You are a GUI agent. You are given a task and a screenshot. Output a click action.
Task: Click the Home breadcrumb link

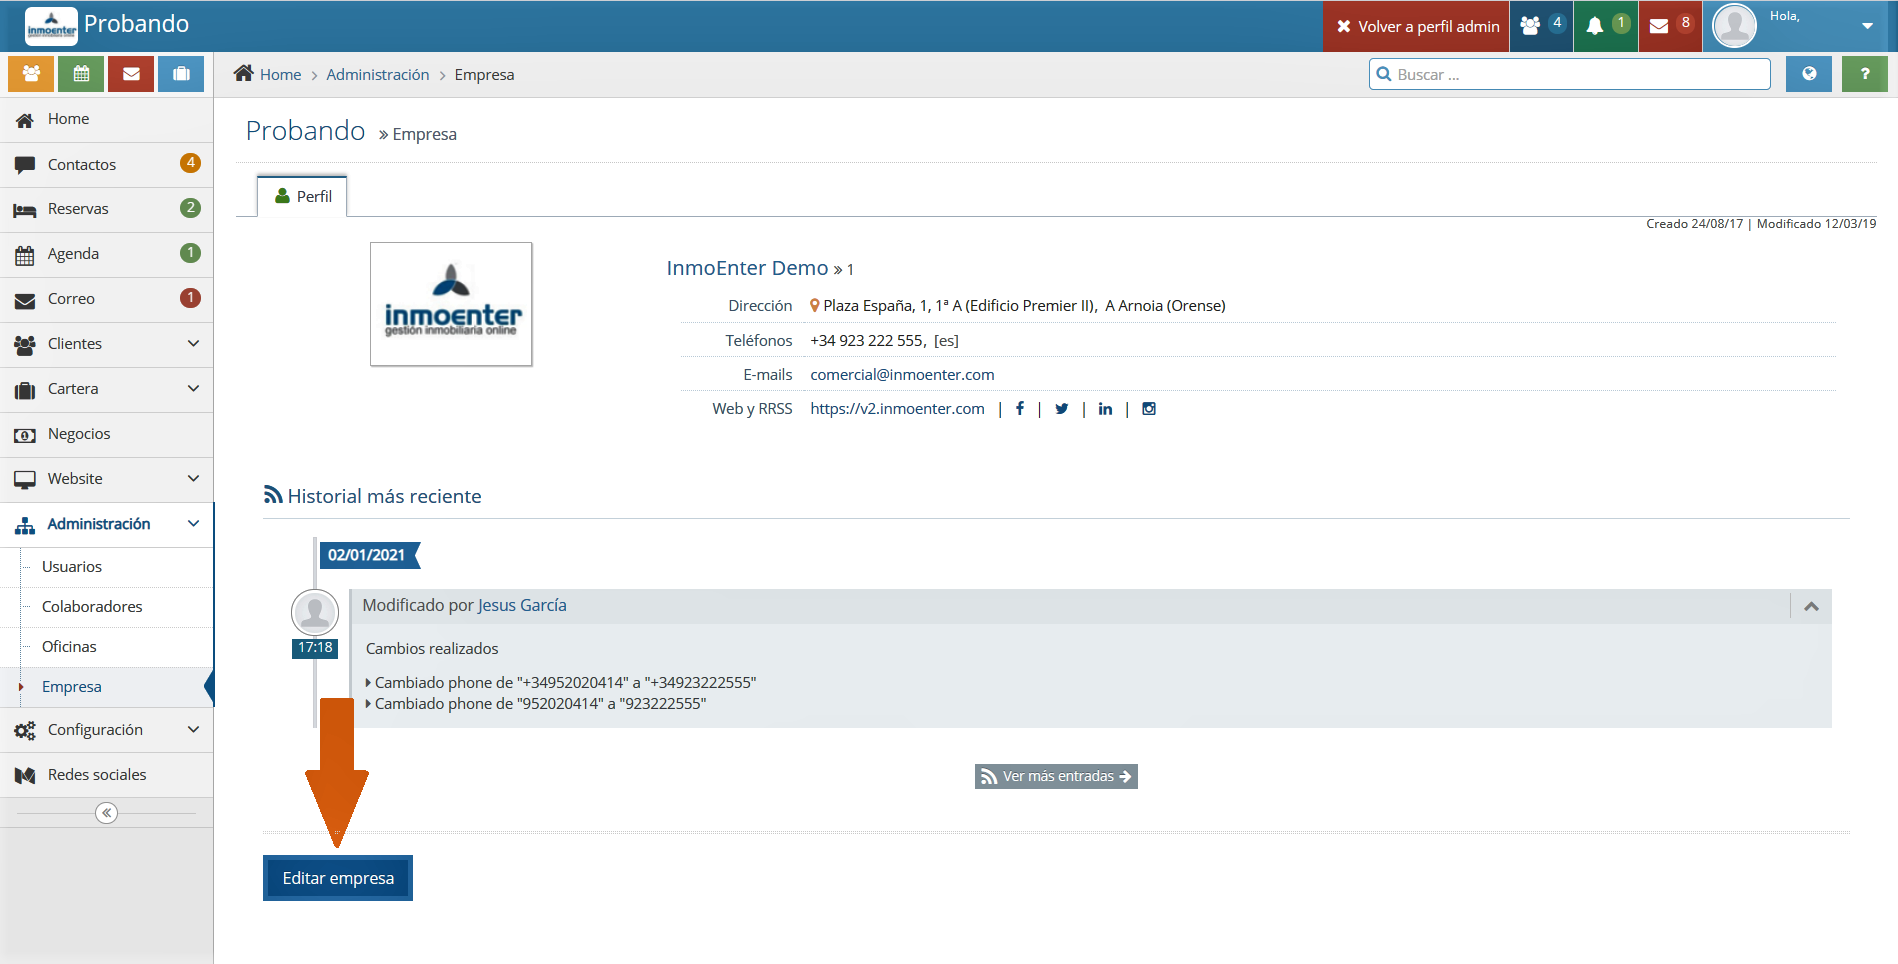[x=280, y=74]
